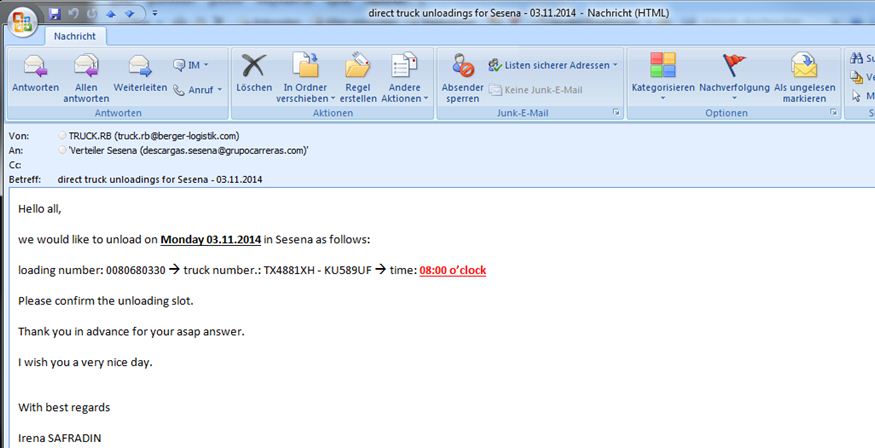875x448 pixels.
Task: Open the Office button menu
Action: 22,22
